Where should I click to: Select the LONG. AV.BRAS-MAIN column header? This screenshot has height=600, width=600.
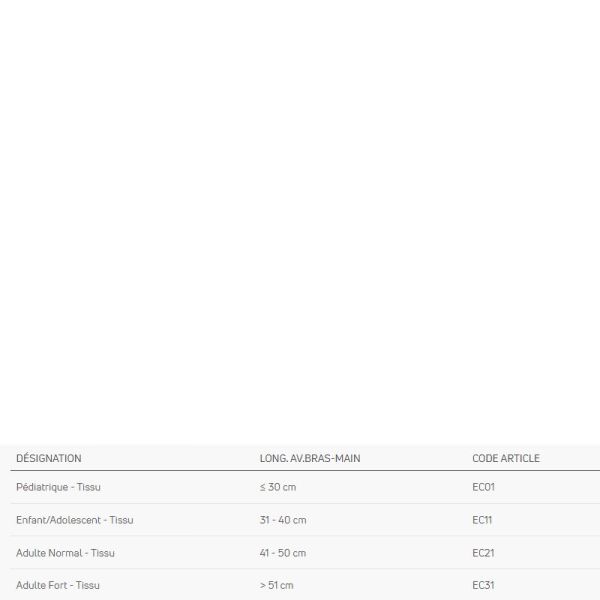[x=310, y=458]
